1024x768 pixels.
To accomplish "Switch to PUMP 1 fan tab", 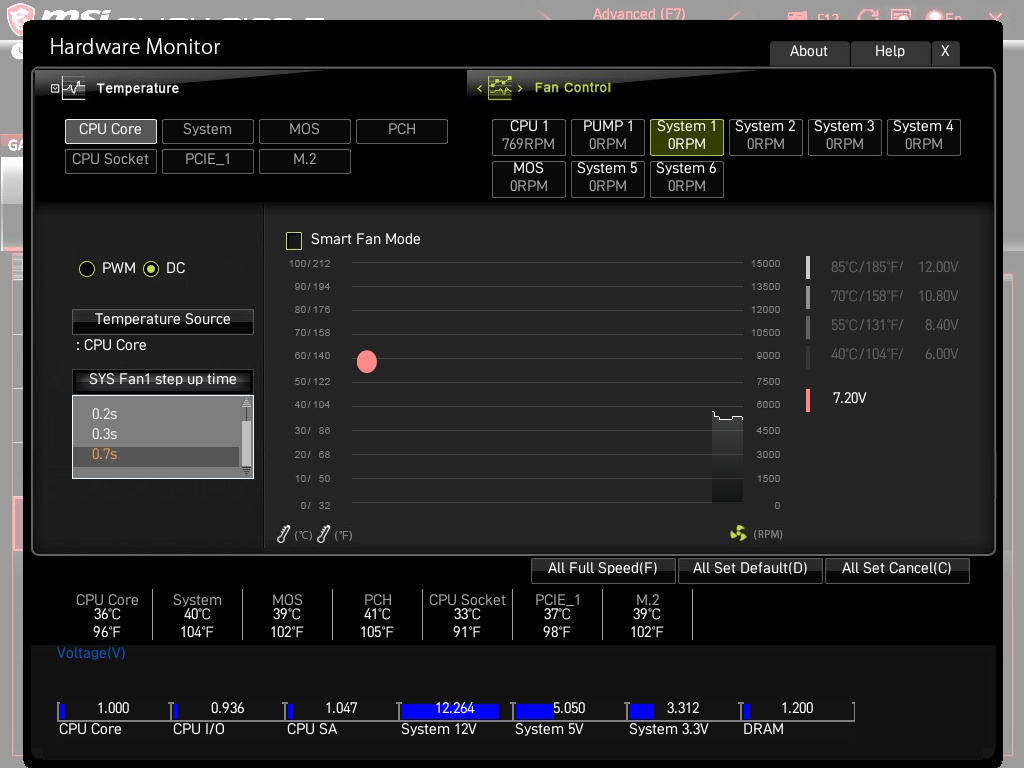I will [x=608, y=136].
